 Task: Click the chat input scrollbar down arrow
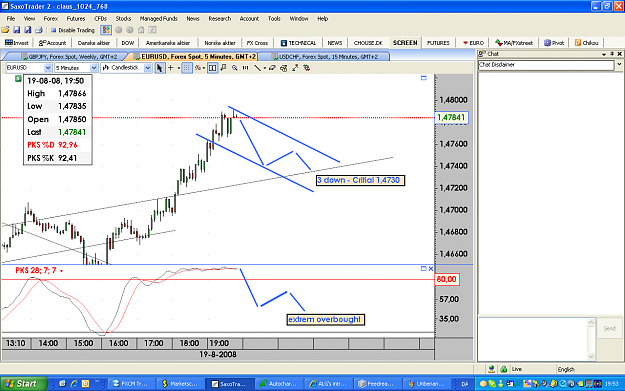591,357
